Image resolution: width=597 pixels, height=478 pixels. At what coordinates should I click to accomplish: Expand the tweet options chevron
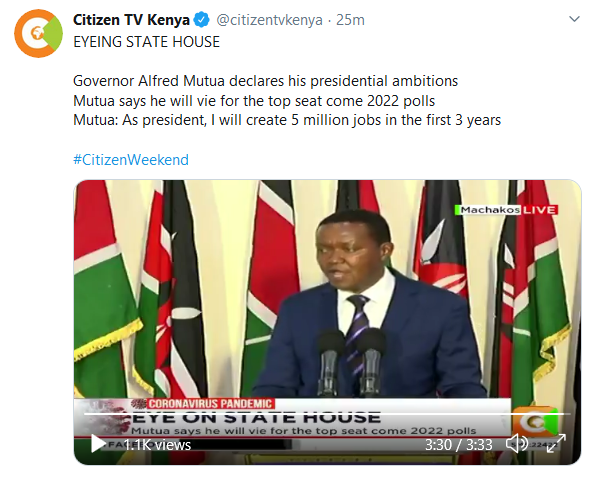tap(574, 19)
